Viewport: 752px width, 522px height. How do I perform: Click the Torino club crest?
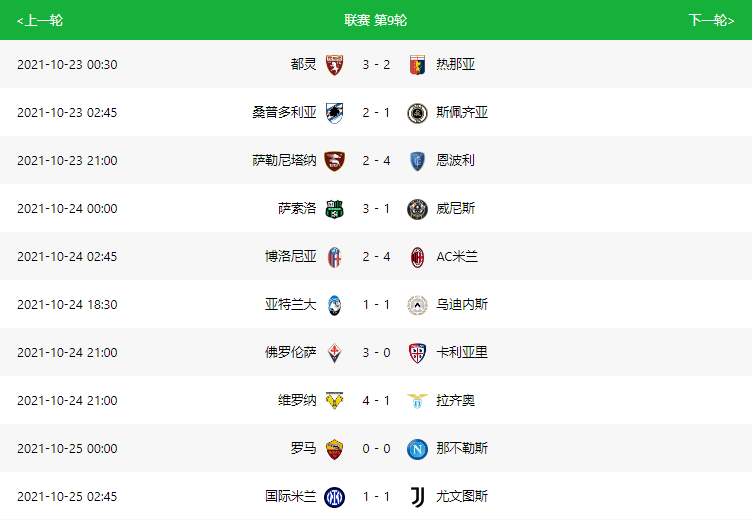(334, 65)
